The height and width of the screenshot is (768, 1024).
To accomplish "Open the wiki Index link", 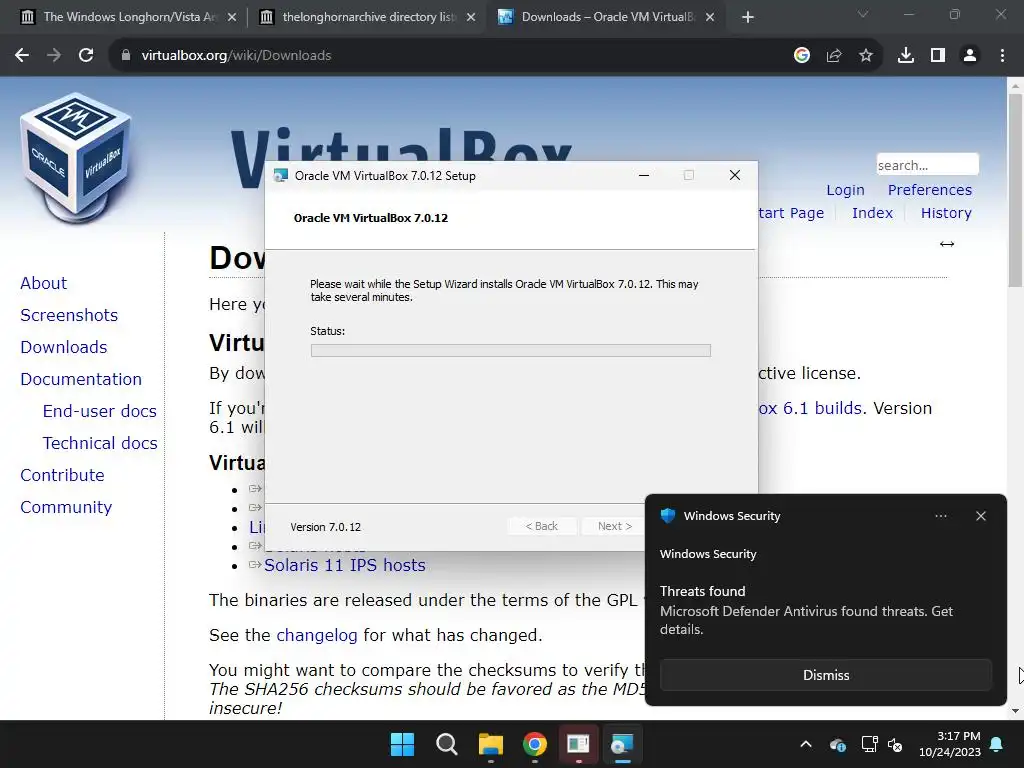I will (872, 213).
